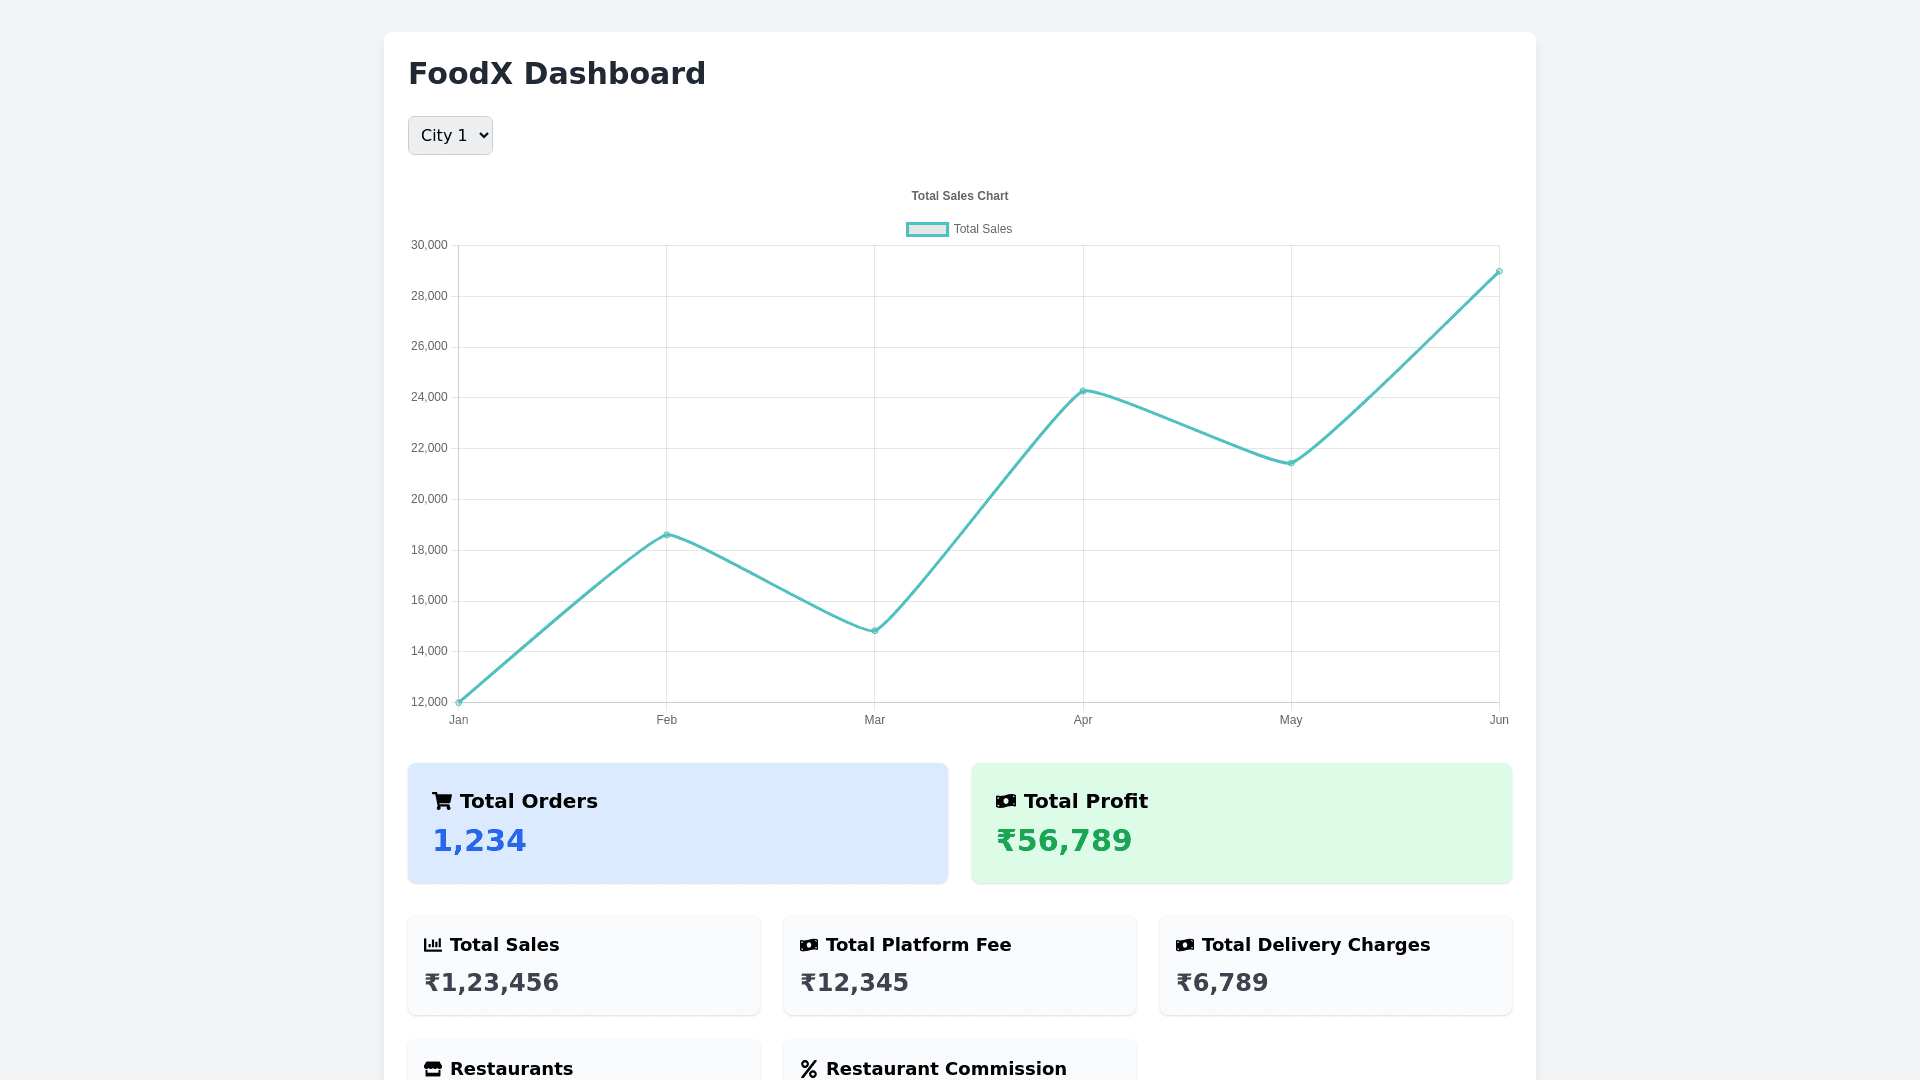The image size is (1920, 1080).
Task: Open the City 1 dropdown selector
Action: pos(450,136)
